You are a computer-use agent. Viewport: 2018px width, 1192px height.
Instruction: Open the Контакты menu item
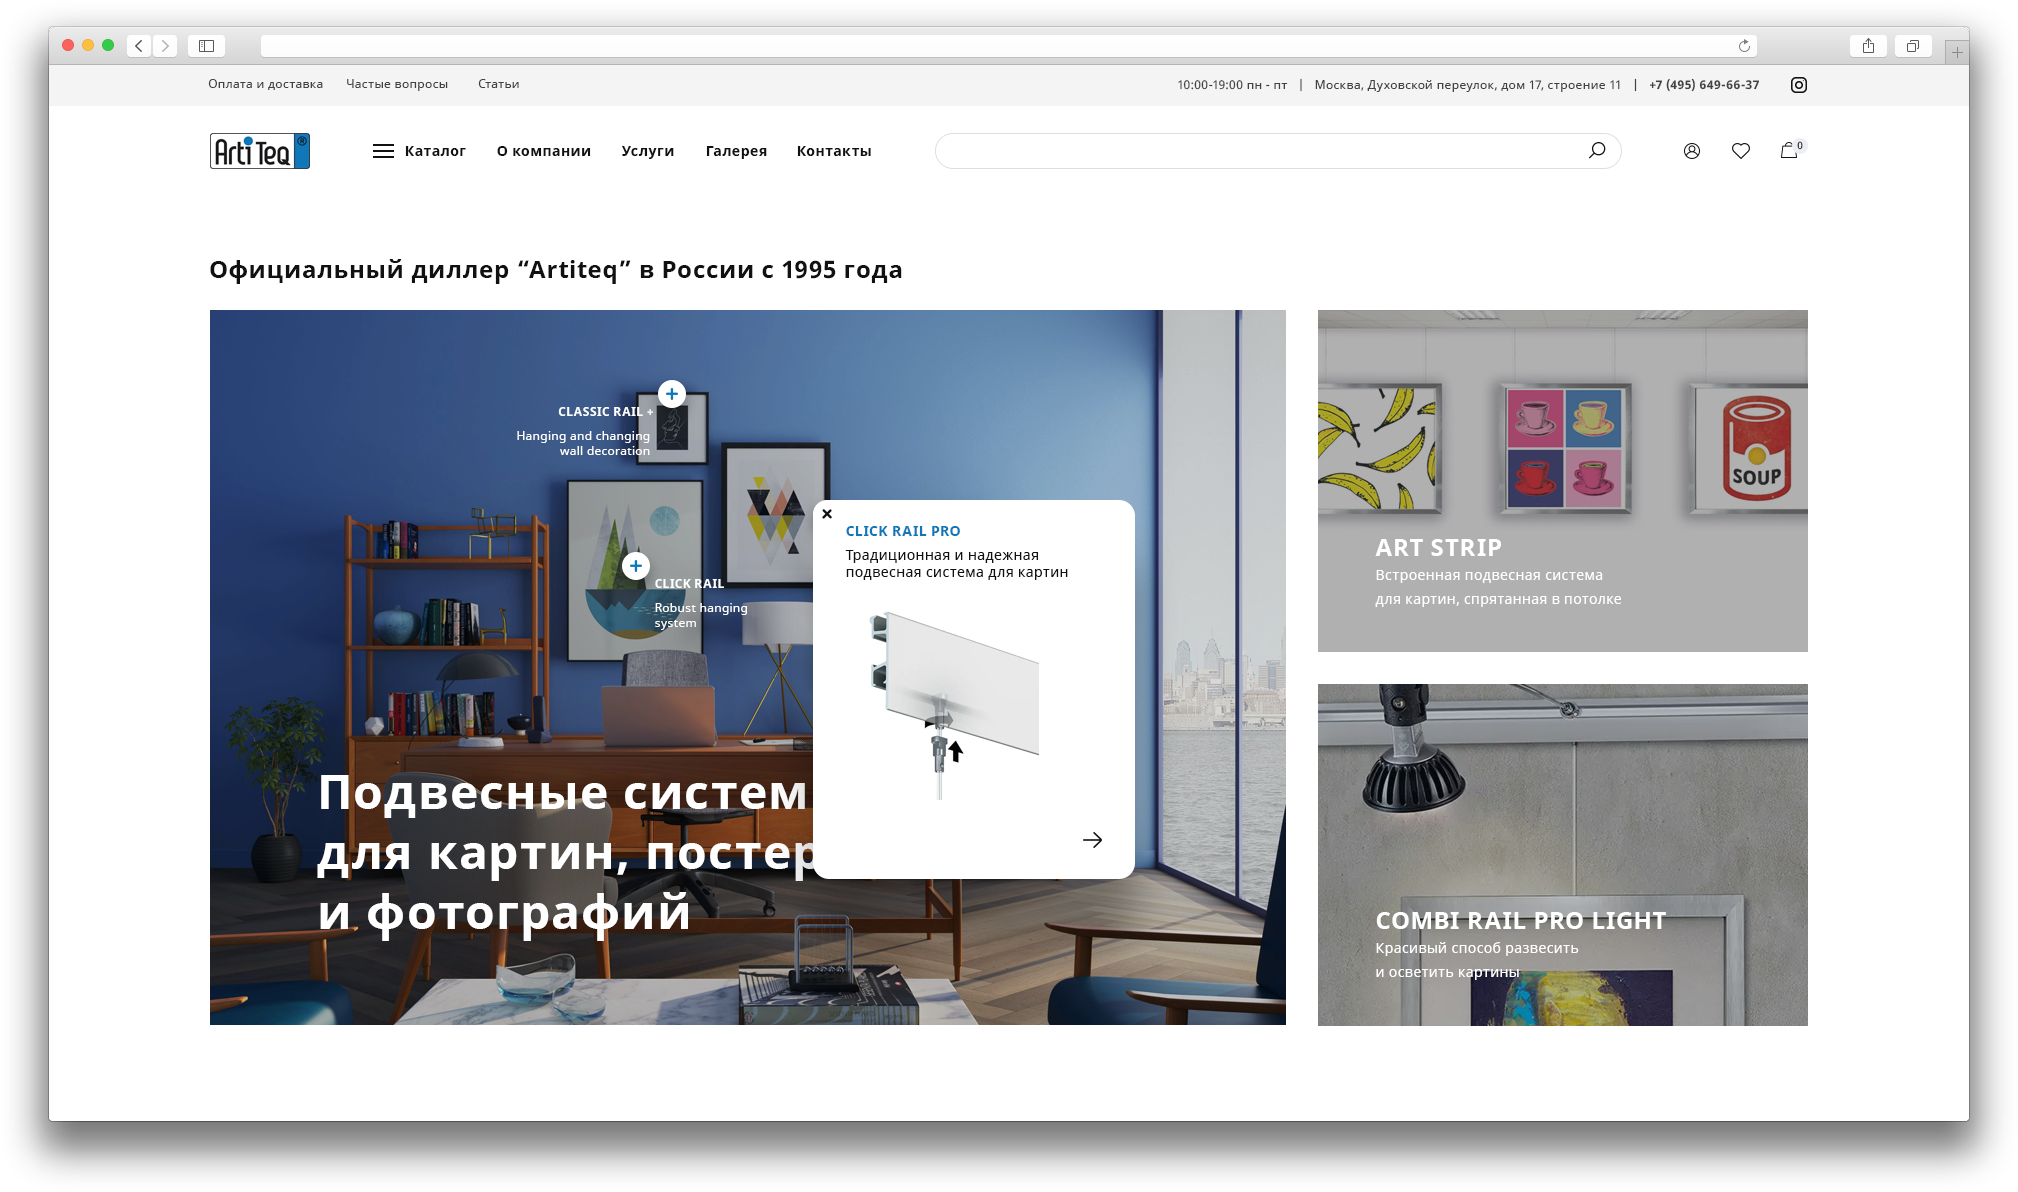click(x=834, y=151)
